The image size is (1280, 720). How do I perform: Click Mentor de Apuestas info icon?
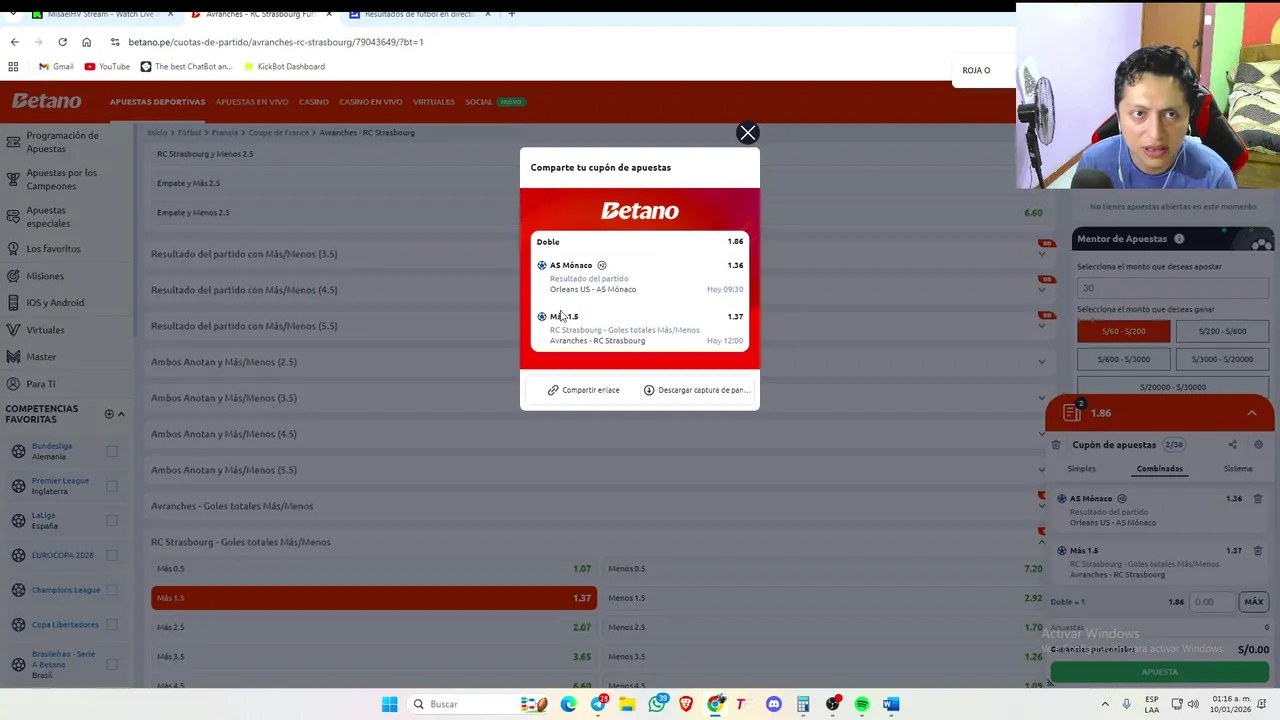[1179, 239]
